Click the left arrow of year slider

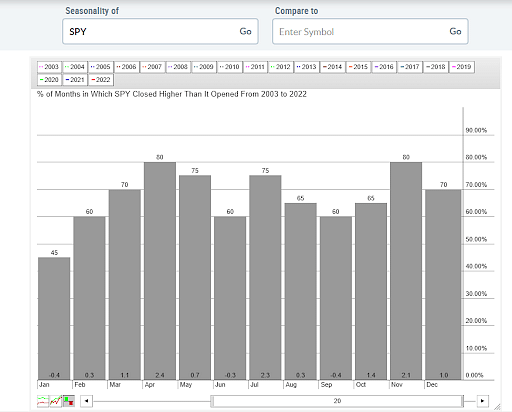(87, 401)
